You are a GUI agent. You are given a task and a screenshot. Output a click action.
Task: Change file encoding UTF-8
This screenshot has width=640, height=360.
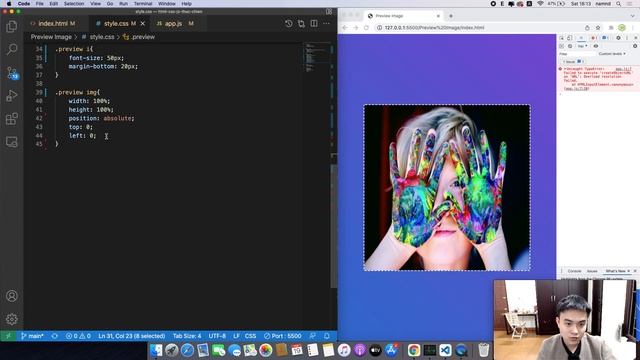click(217, 336)
